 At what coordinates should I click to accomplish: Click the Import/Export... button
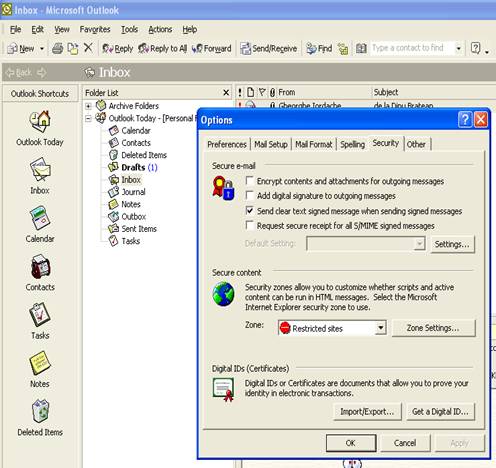click(367, 412)
